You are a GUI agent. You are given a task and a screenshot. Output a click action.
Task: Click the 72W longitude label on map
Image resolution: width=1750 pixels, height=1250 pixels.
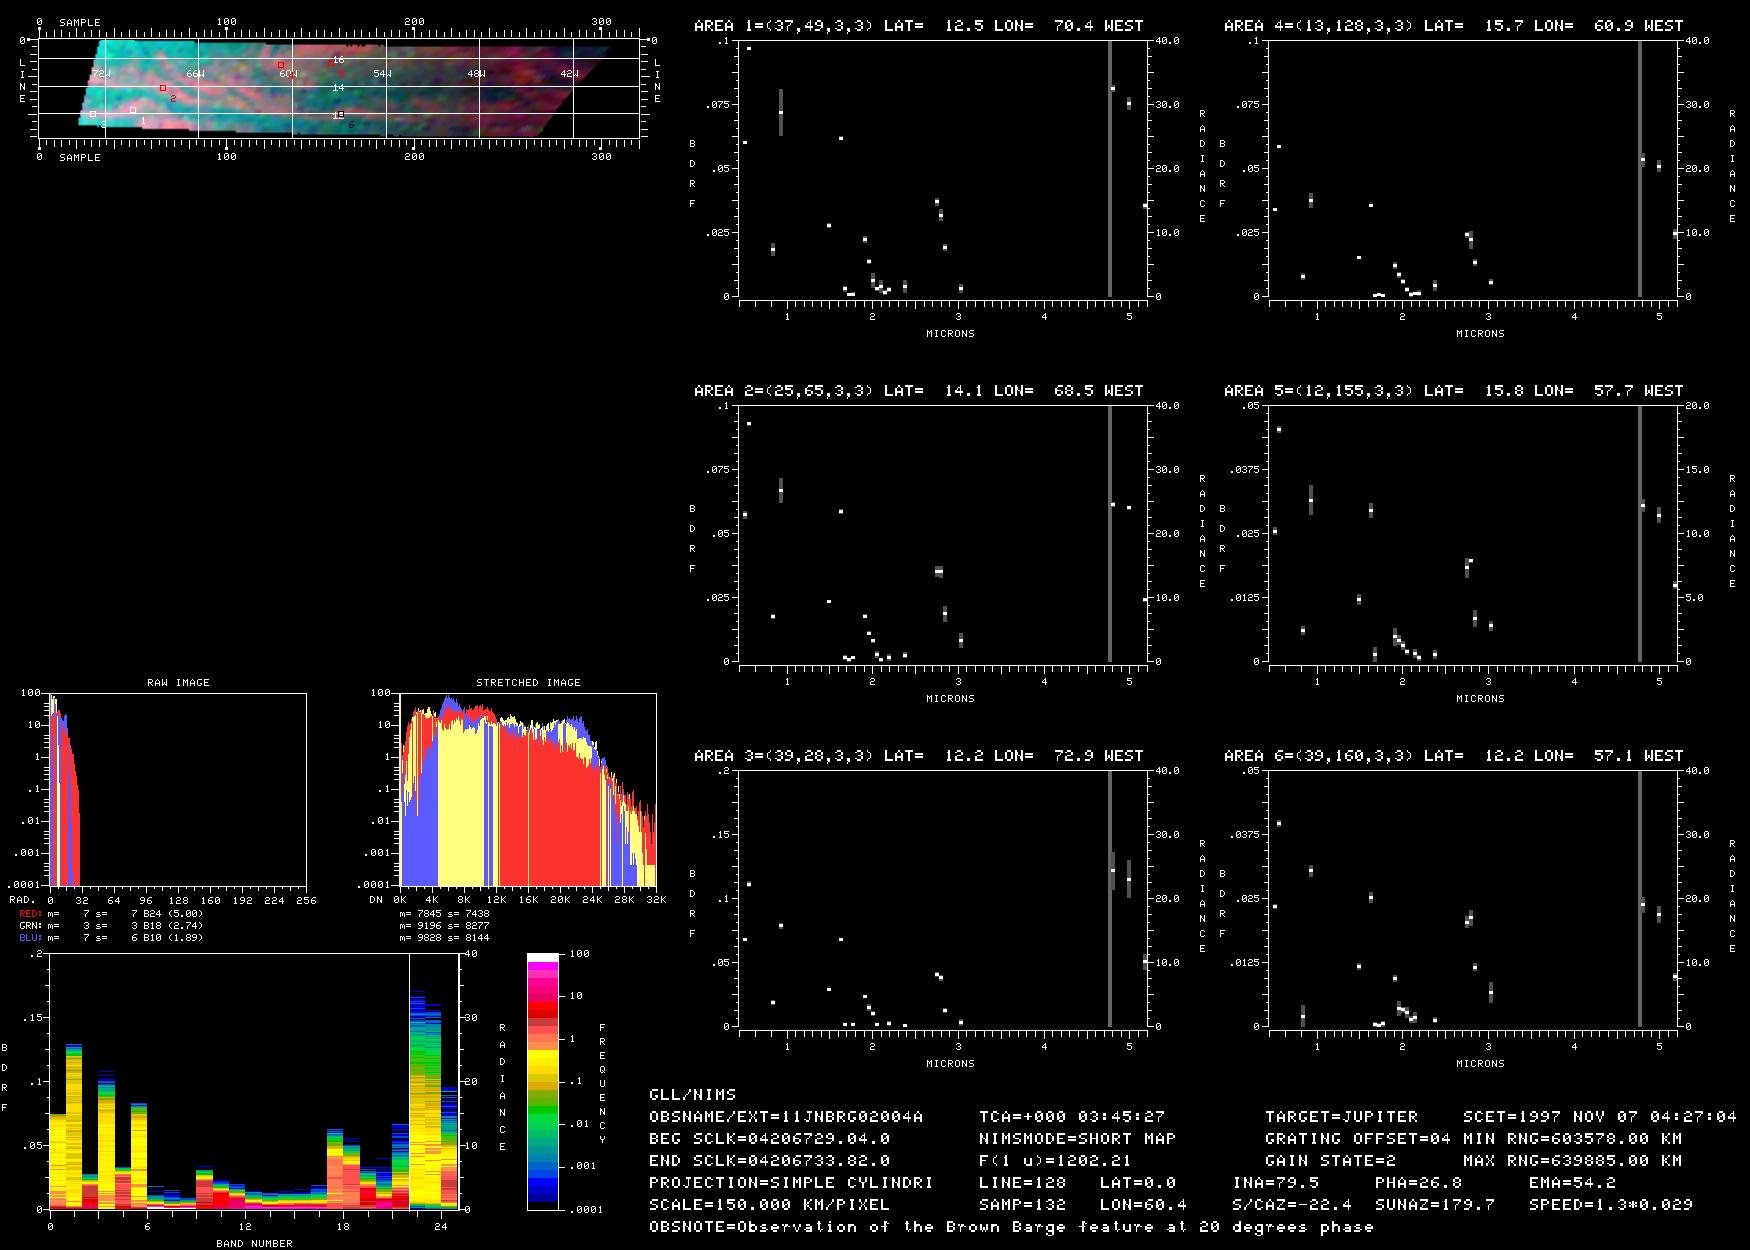101,74
